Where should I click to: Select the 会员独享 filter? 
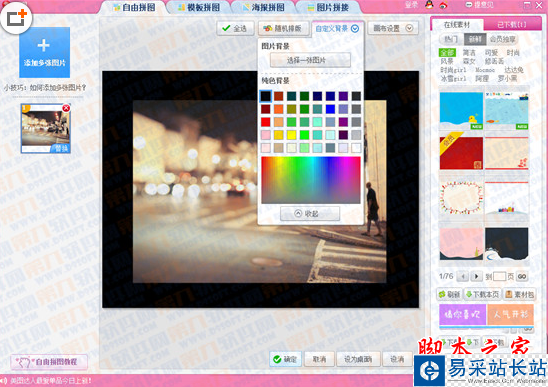point(503,39)
